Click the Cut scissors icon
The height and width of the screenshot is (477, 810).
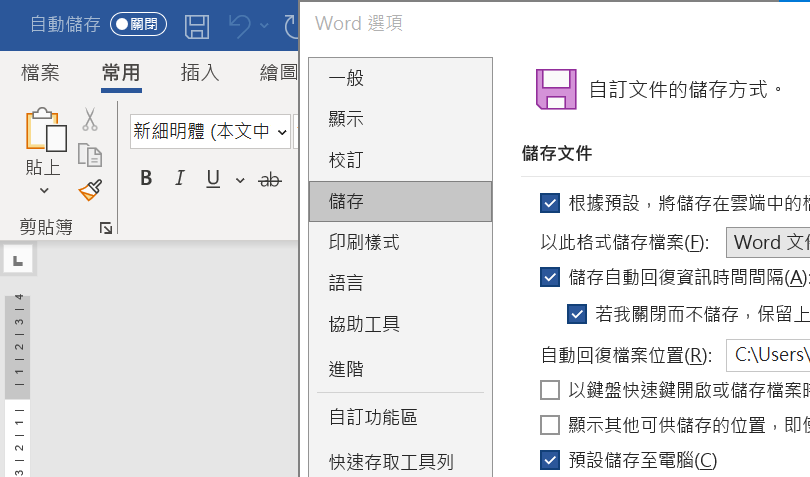pyautogui.click(x=90, y=120)
